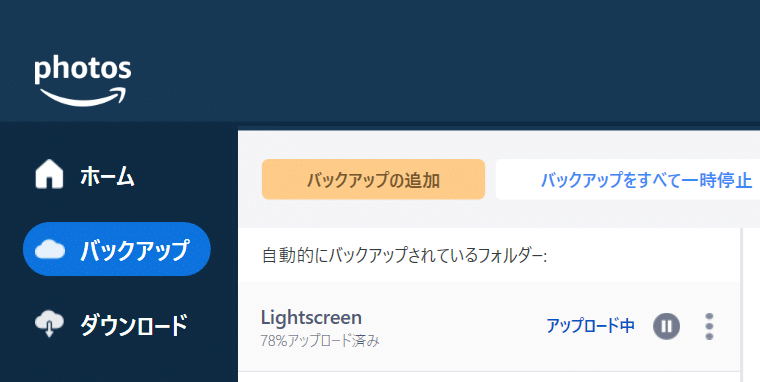Click the Amazon smile arrow under photos
Viewport: 760px width, 382px height.
pos(82,96)
